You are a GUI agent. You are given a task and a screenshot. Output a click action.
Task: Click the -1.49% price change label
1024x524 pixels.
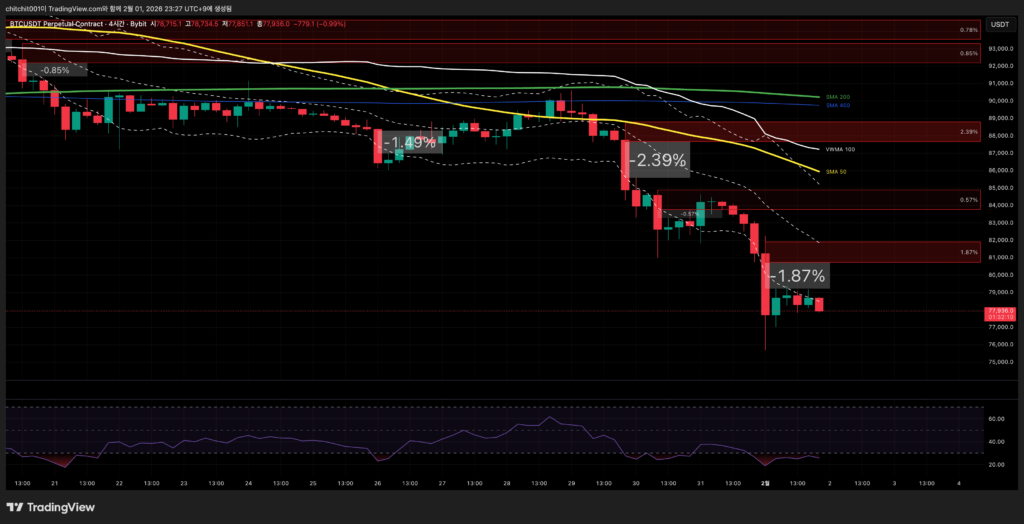(410, 143)
